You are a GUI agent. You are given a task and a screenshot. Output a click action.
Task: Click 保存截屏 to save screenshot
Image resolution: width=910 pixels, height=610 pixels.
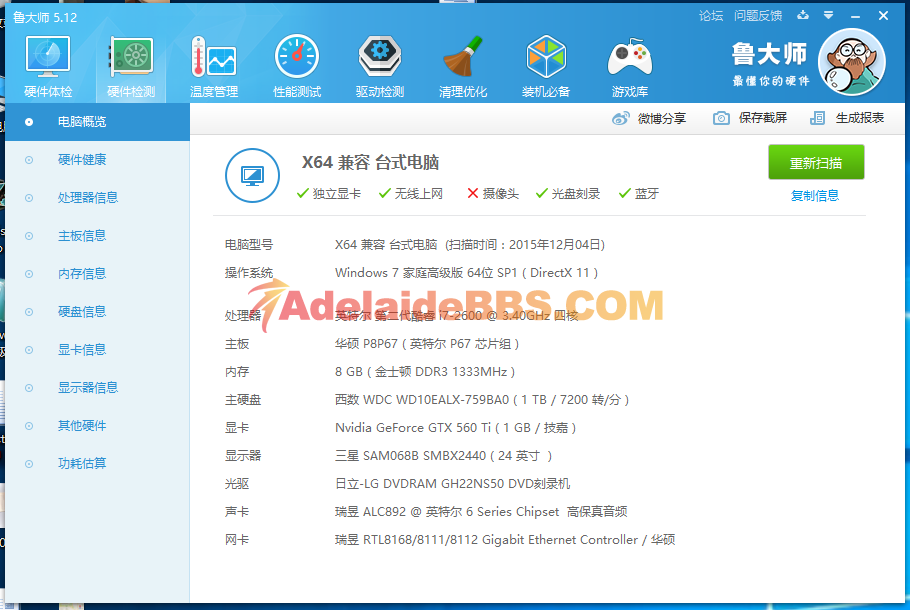[763, 118]
